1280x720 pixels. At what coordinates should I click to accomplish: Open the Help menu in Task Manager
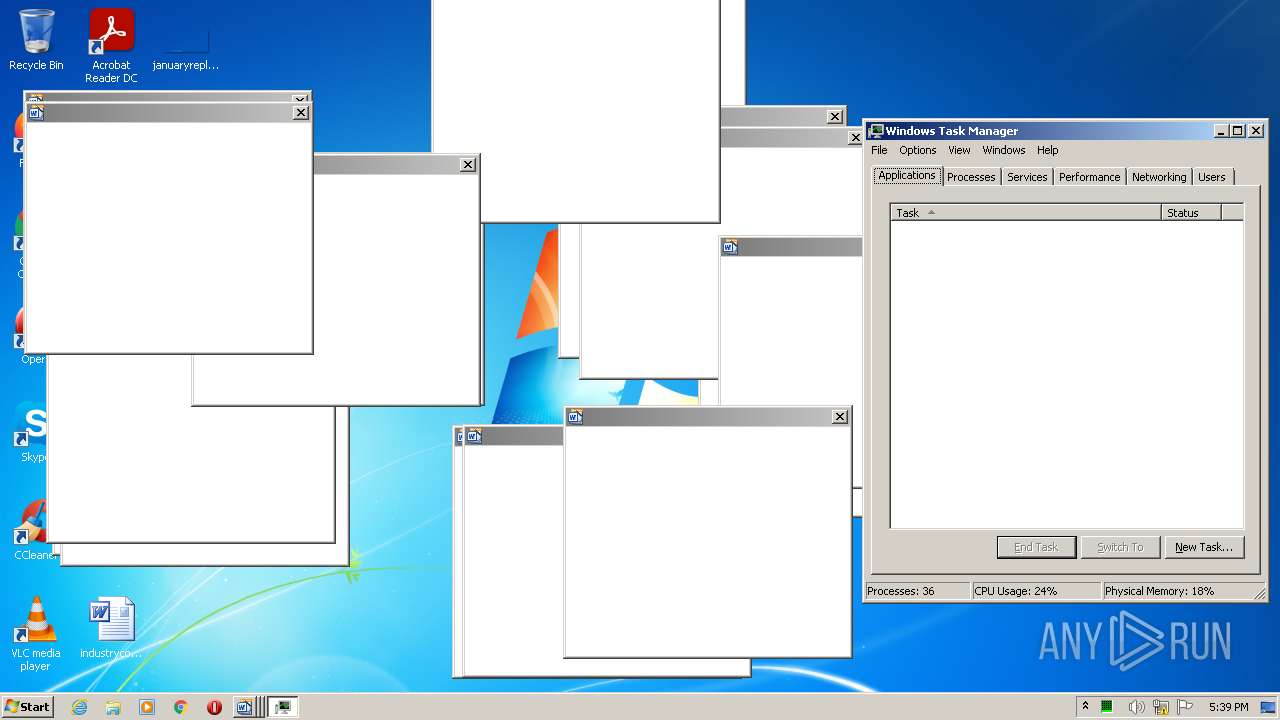tap(1047, 150)
